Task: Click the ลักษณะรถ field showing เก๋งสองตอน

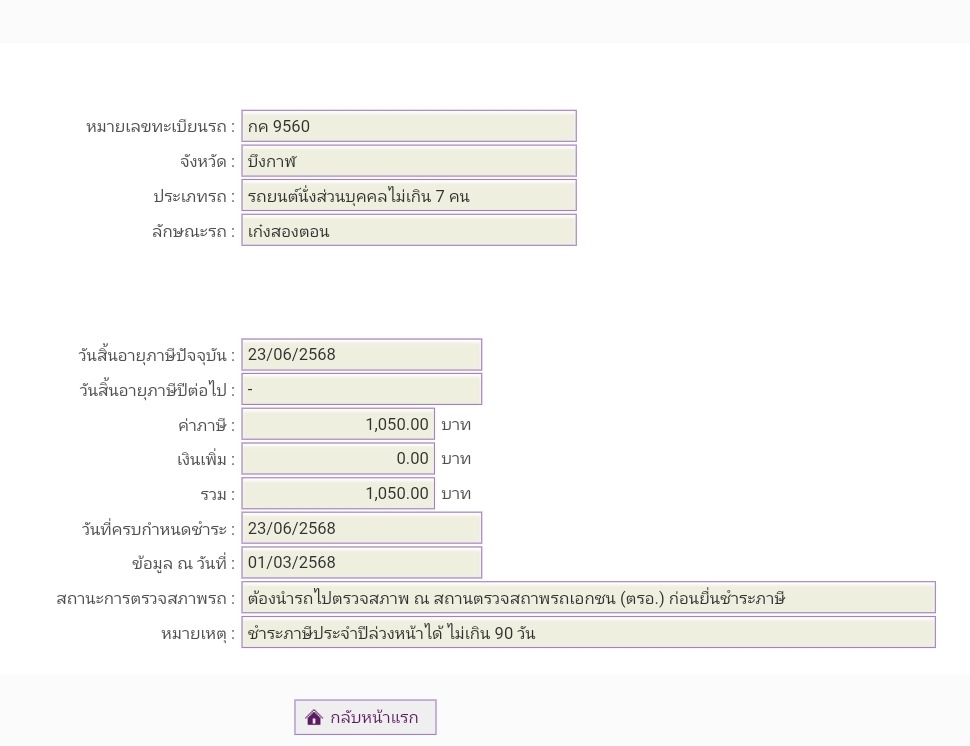Action: point(409,230)
